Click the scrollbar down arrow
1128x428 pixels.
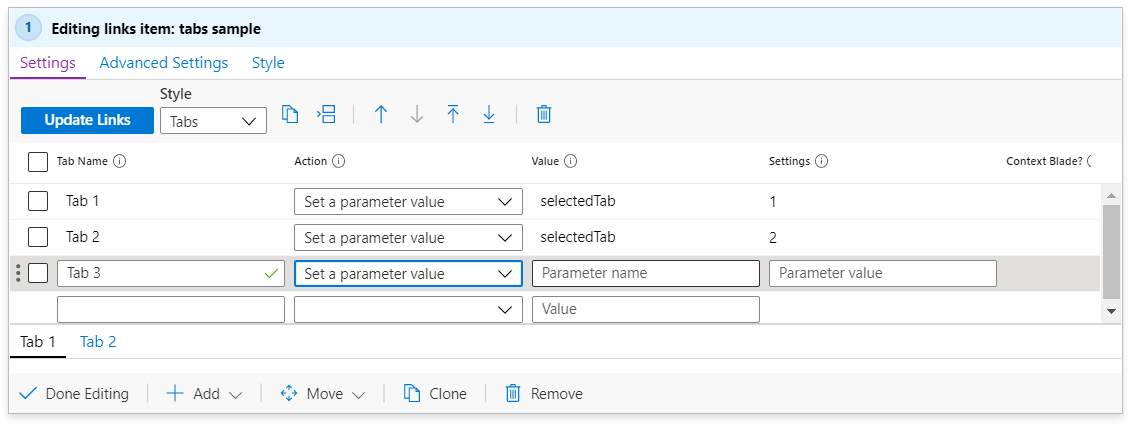pyautogui.click(x=1111, y=311)
